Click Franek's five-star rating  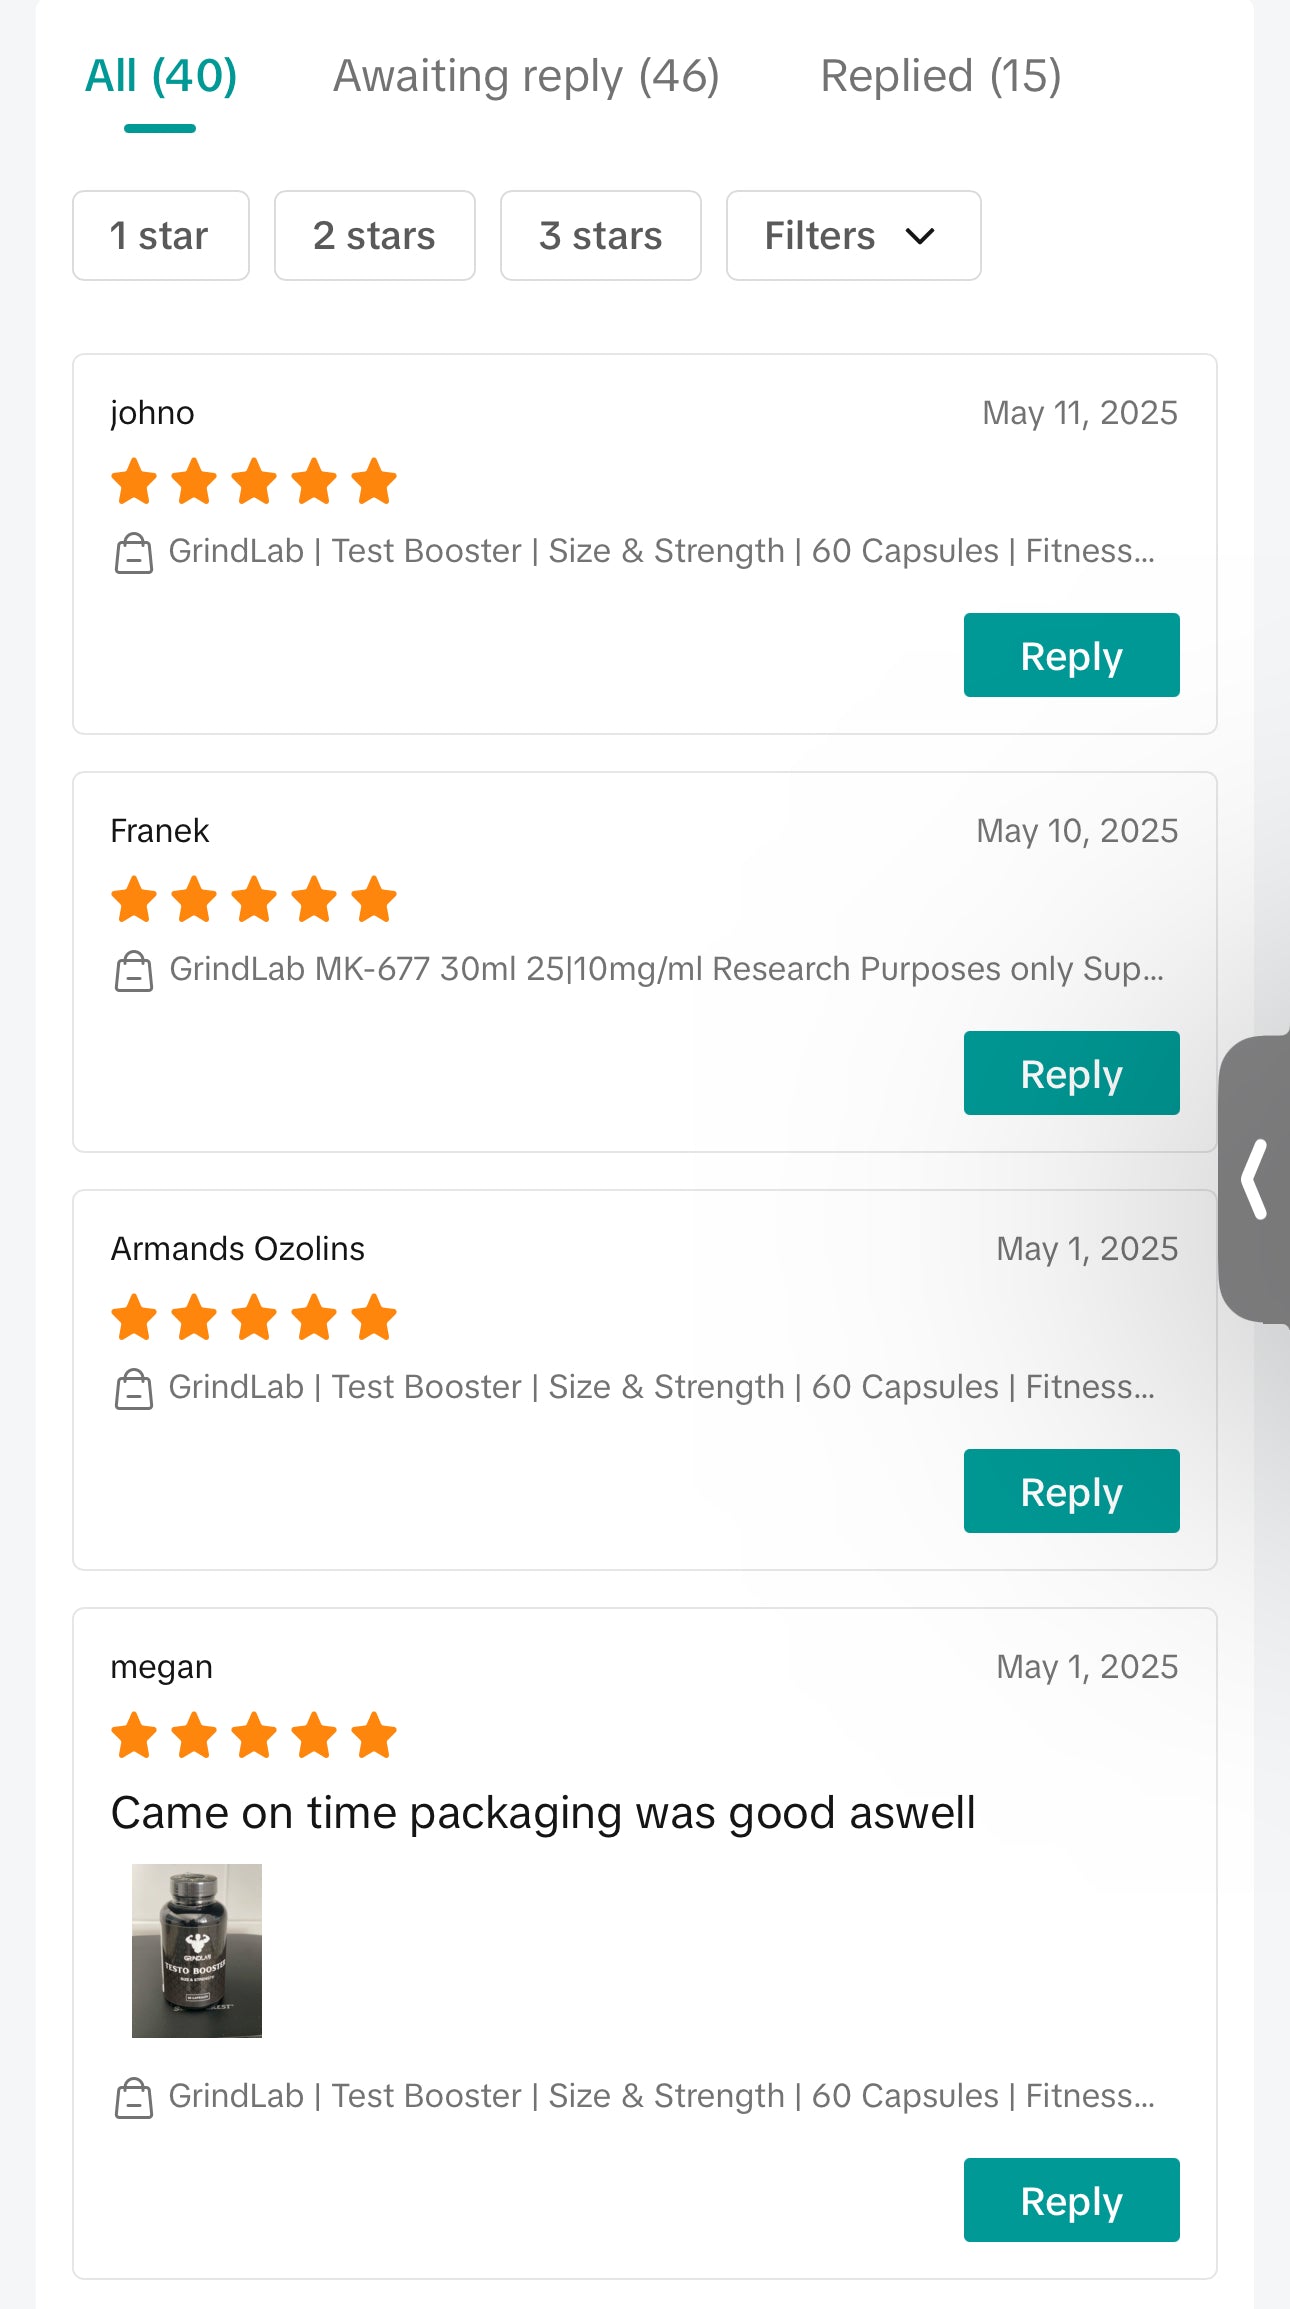(x=254, y=899)
